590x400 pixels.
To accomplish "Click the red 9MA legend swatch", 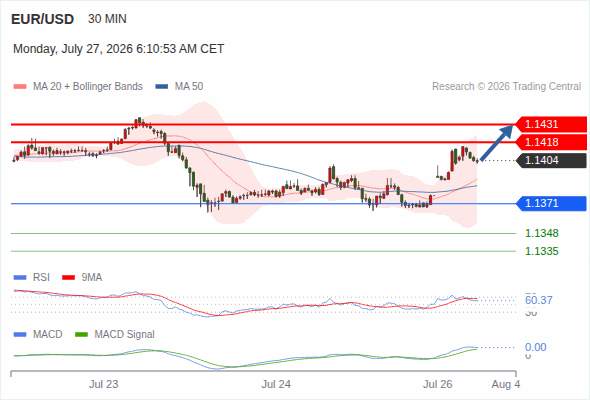I will (68, 278).
